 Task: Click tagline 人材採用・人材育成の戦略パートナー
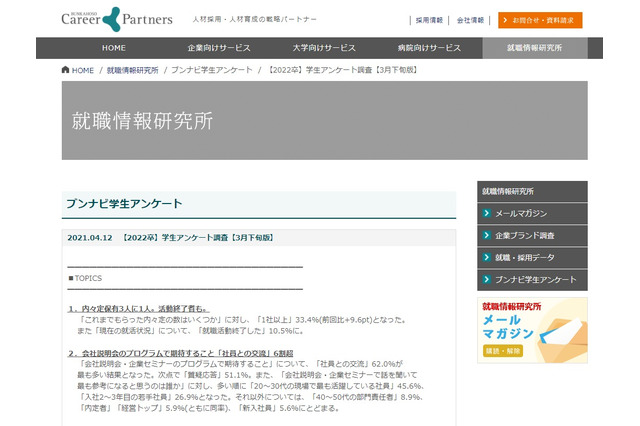[x=255, y=19]
